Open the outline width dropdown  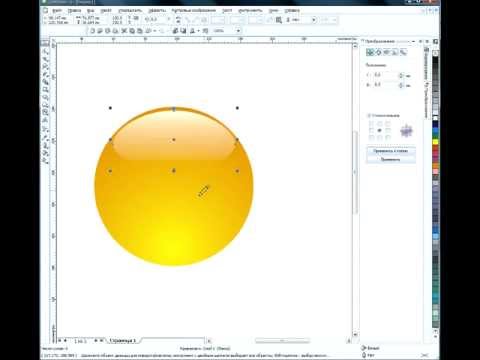[313, 20]
